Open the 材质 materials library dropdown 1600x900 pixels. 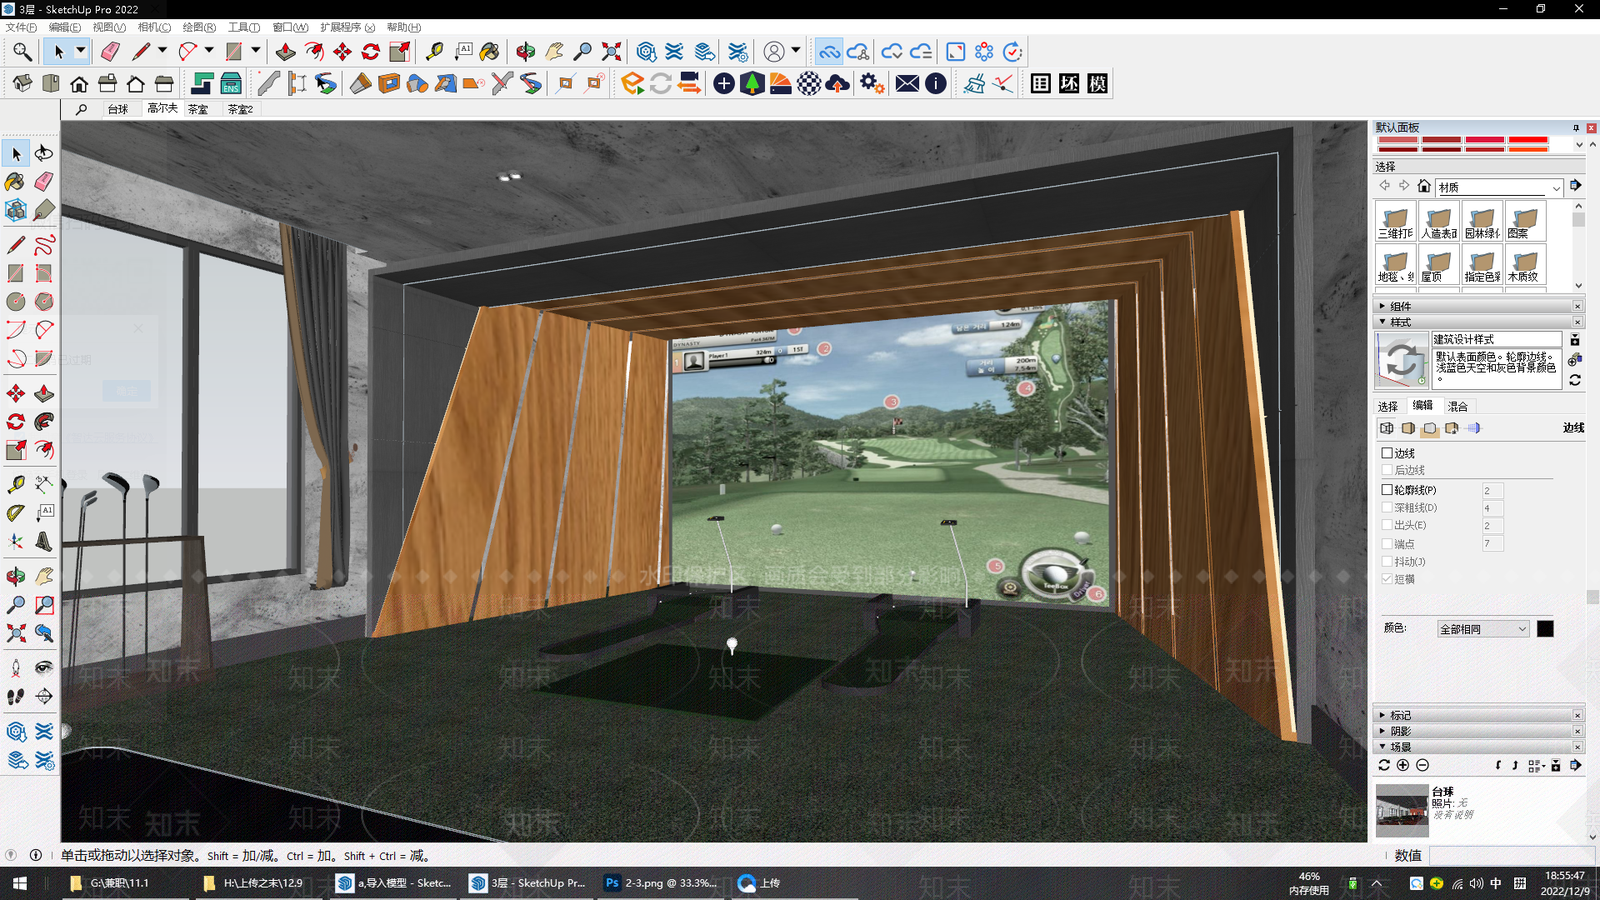click(1499, 187)
